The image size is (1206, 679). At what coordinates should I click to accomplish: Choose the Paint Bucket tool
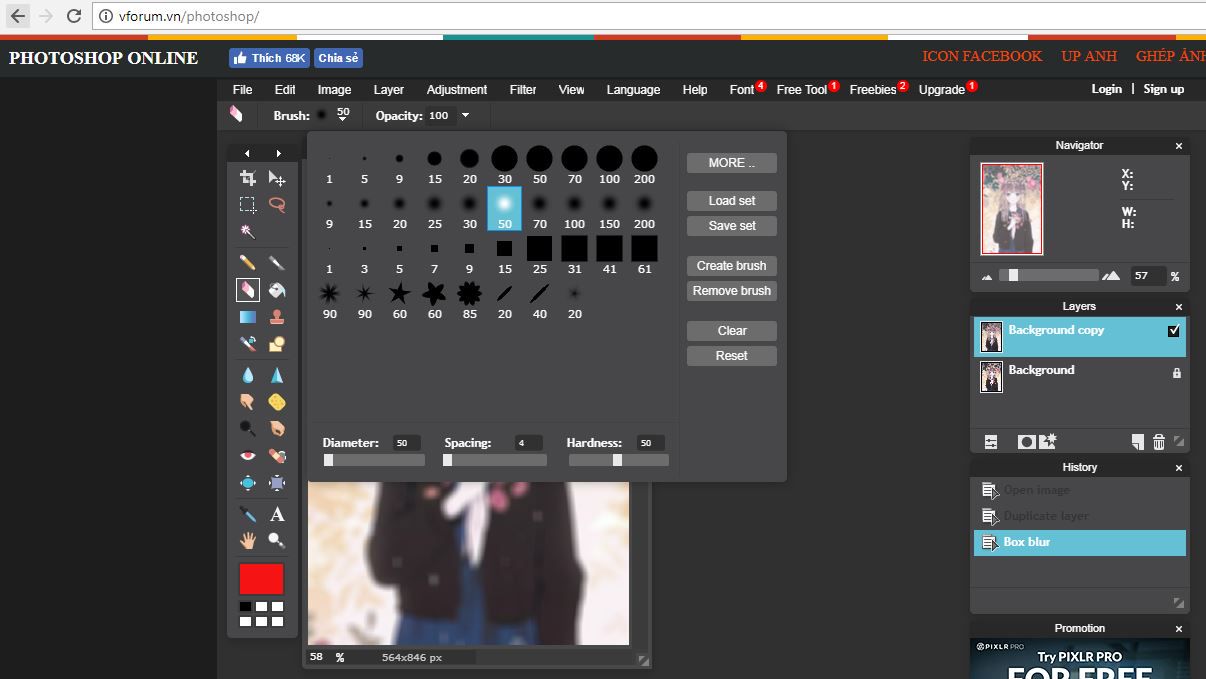tap(277, 290)
